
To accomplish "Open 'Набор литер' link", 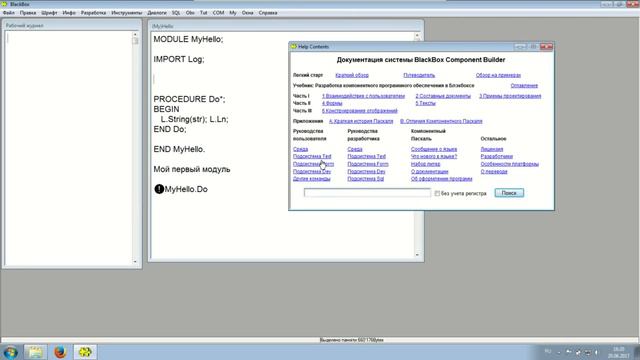I will tap(425, 164).
